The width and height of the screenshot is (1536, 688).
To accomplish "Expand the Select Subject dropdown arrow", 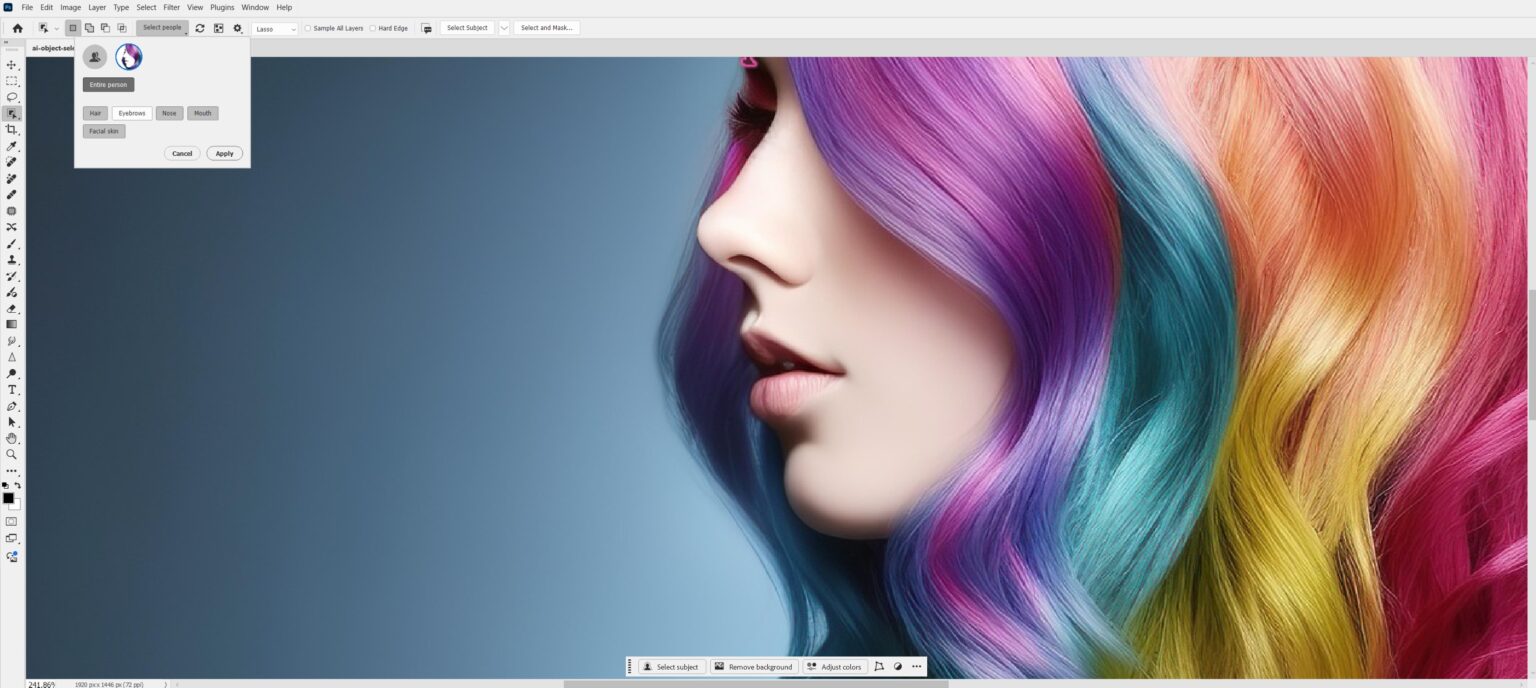I will (504, 28).
